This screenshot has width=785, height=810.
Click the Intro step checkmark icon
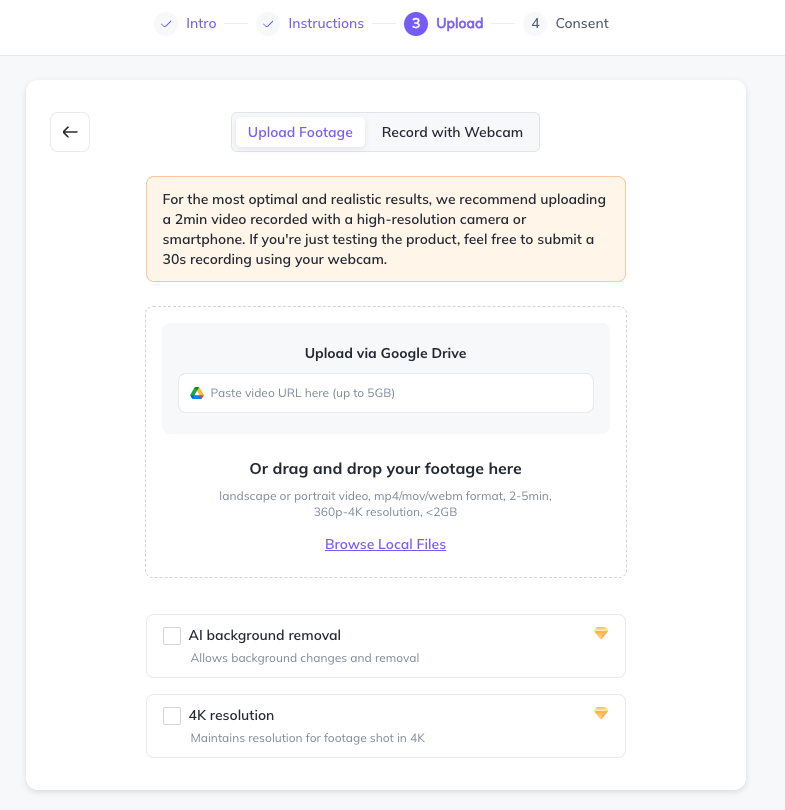(166, 23)
